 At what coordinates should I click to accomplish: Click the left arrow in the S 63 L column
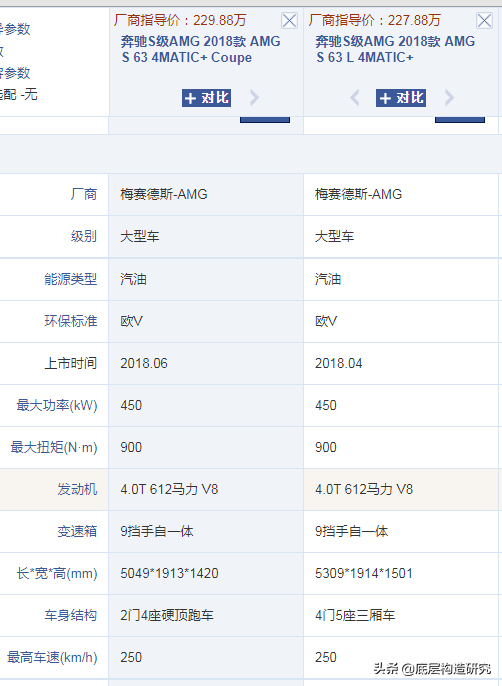pos(355,98)
